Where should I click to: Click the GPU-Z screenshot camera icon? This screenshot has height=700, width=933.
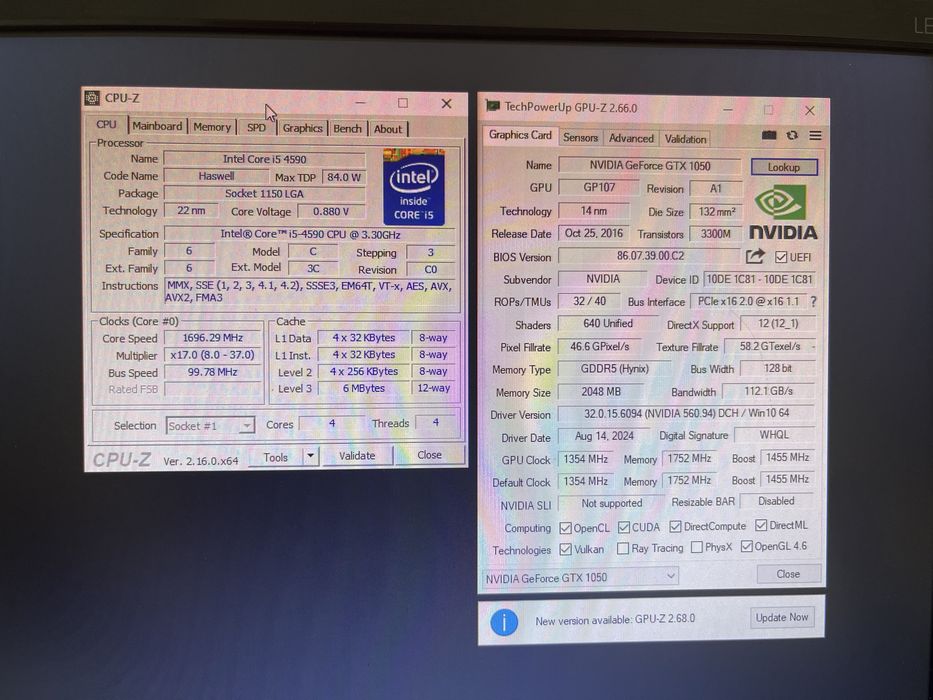(769, 136)
